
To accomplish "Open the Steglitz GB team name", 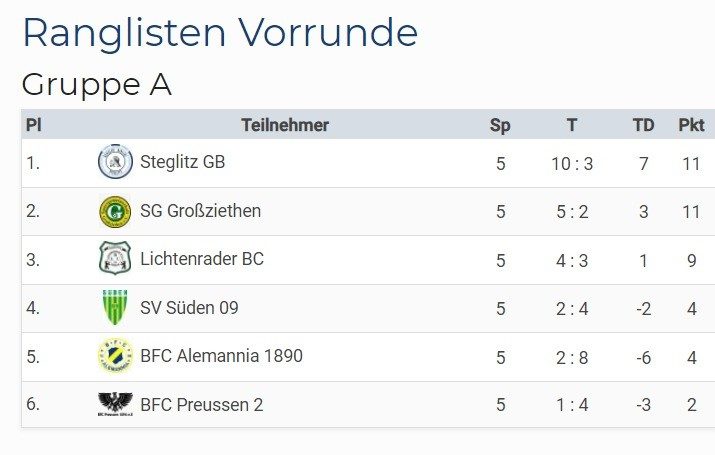I will tap(182, 162).
